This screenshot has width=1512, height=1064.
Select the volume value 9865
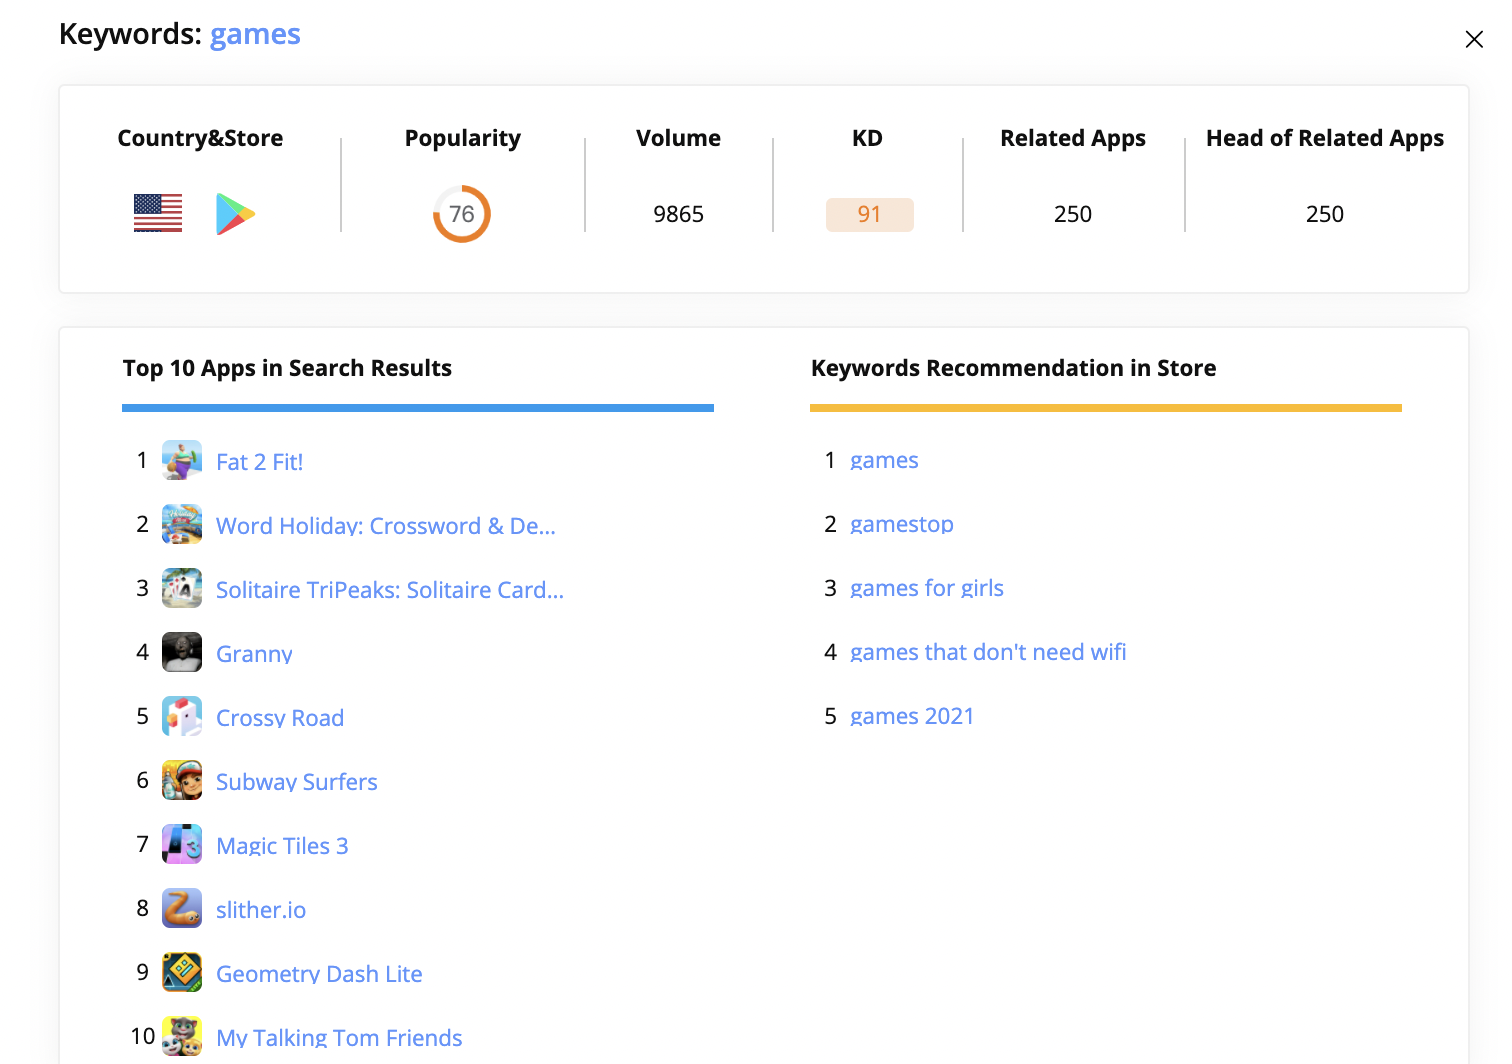pos(678,214)
